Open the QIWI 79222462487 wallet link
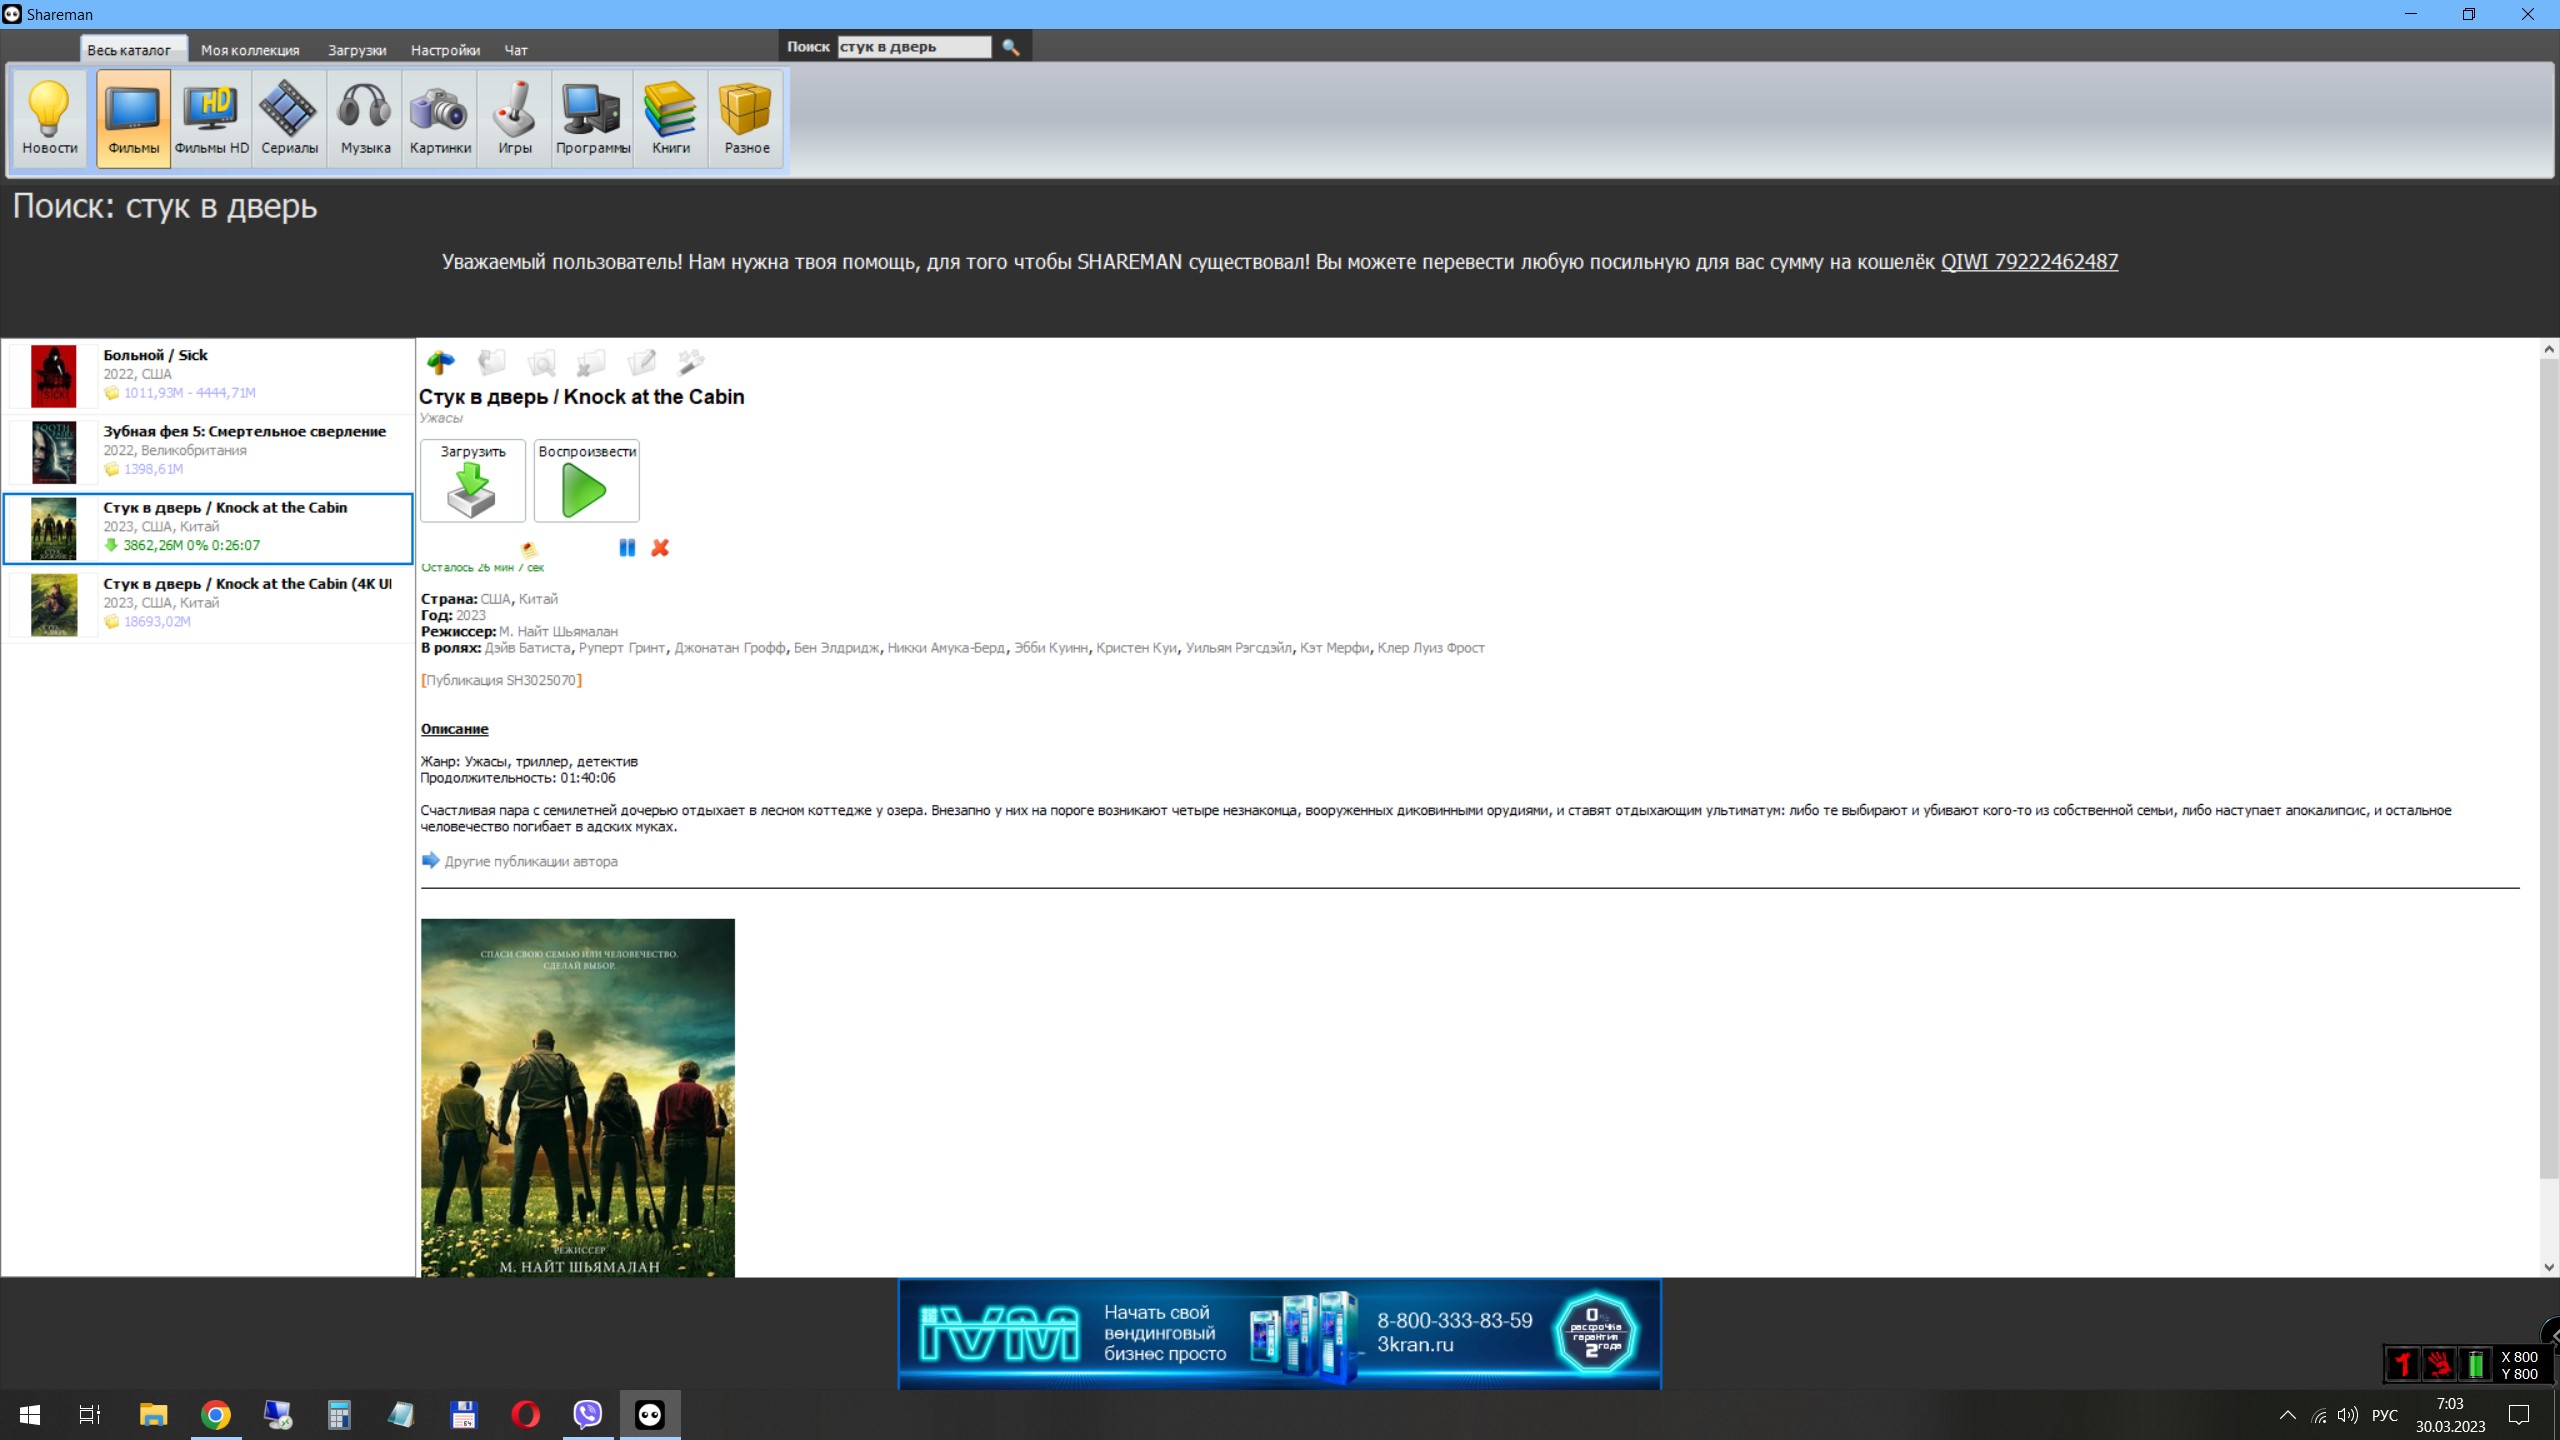 point(2029,262)
